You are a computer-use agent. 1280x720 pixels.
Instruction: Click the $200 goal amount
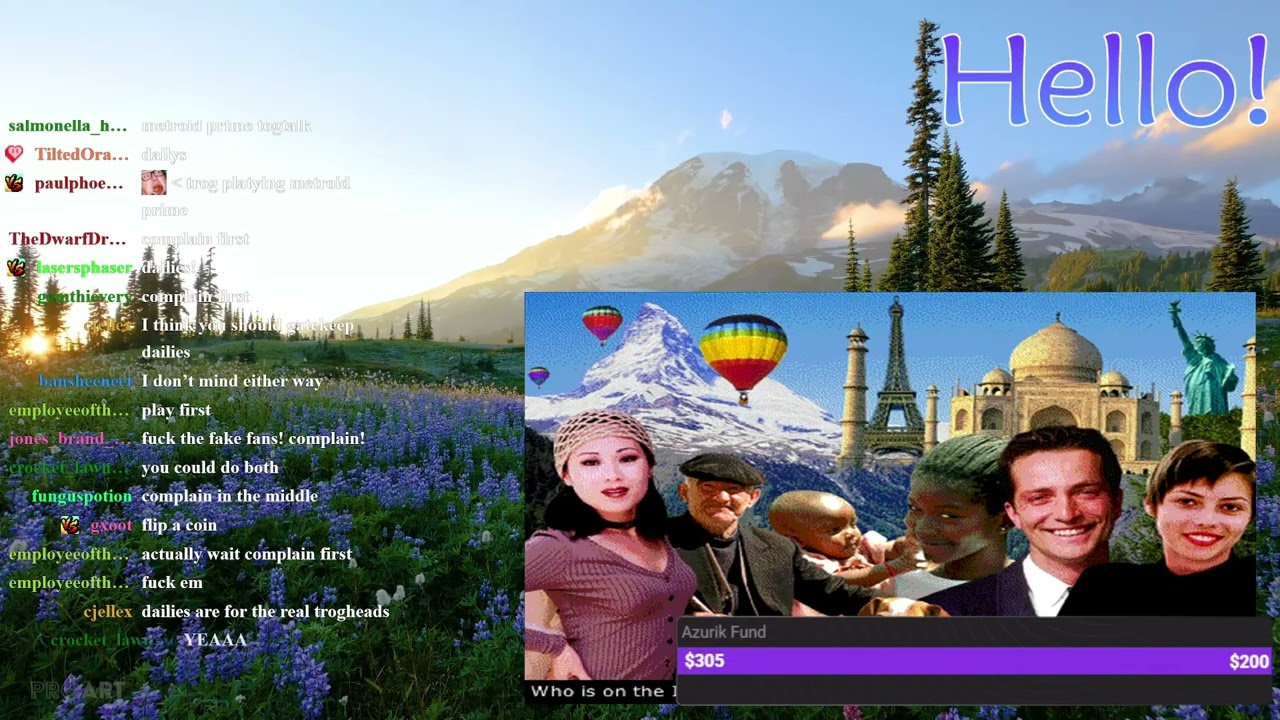(1249, 661)
